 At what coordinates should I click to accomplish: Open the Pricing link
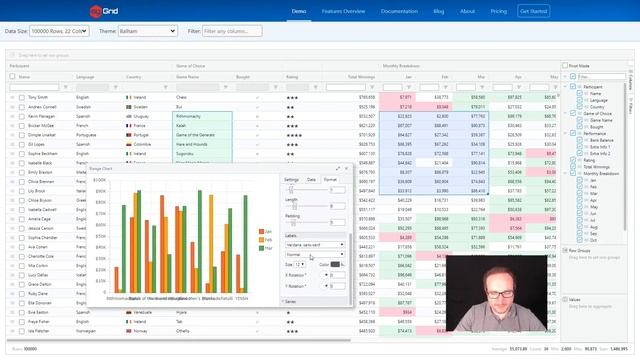pos(498,11)
